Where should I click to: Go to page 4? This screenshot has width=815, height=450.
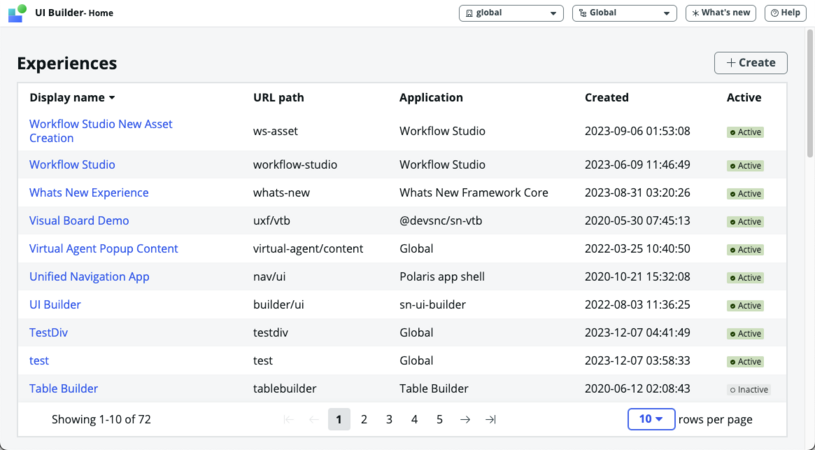coord(414,419)
